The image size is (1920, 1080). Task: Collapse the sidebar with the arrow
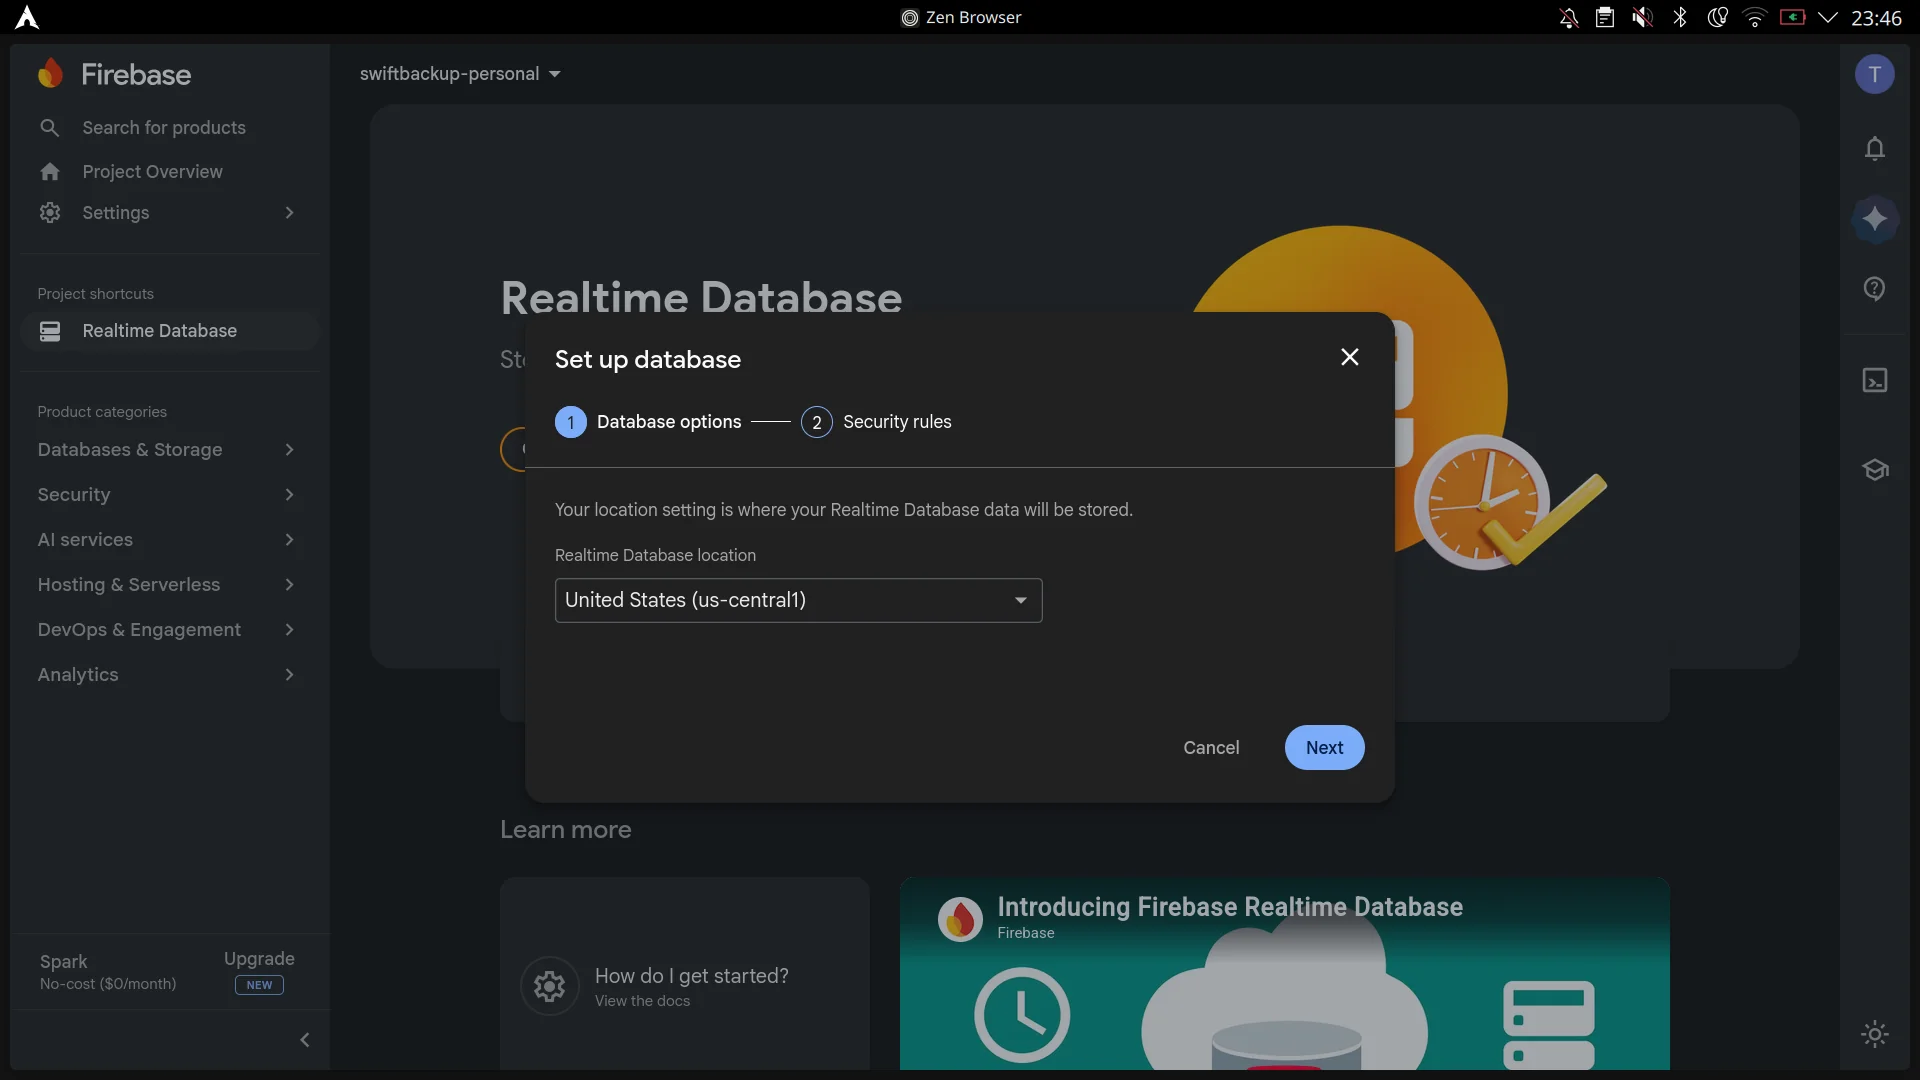[x=305, y=1040]
